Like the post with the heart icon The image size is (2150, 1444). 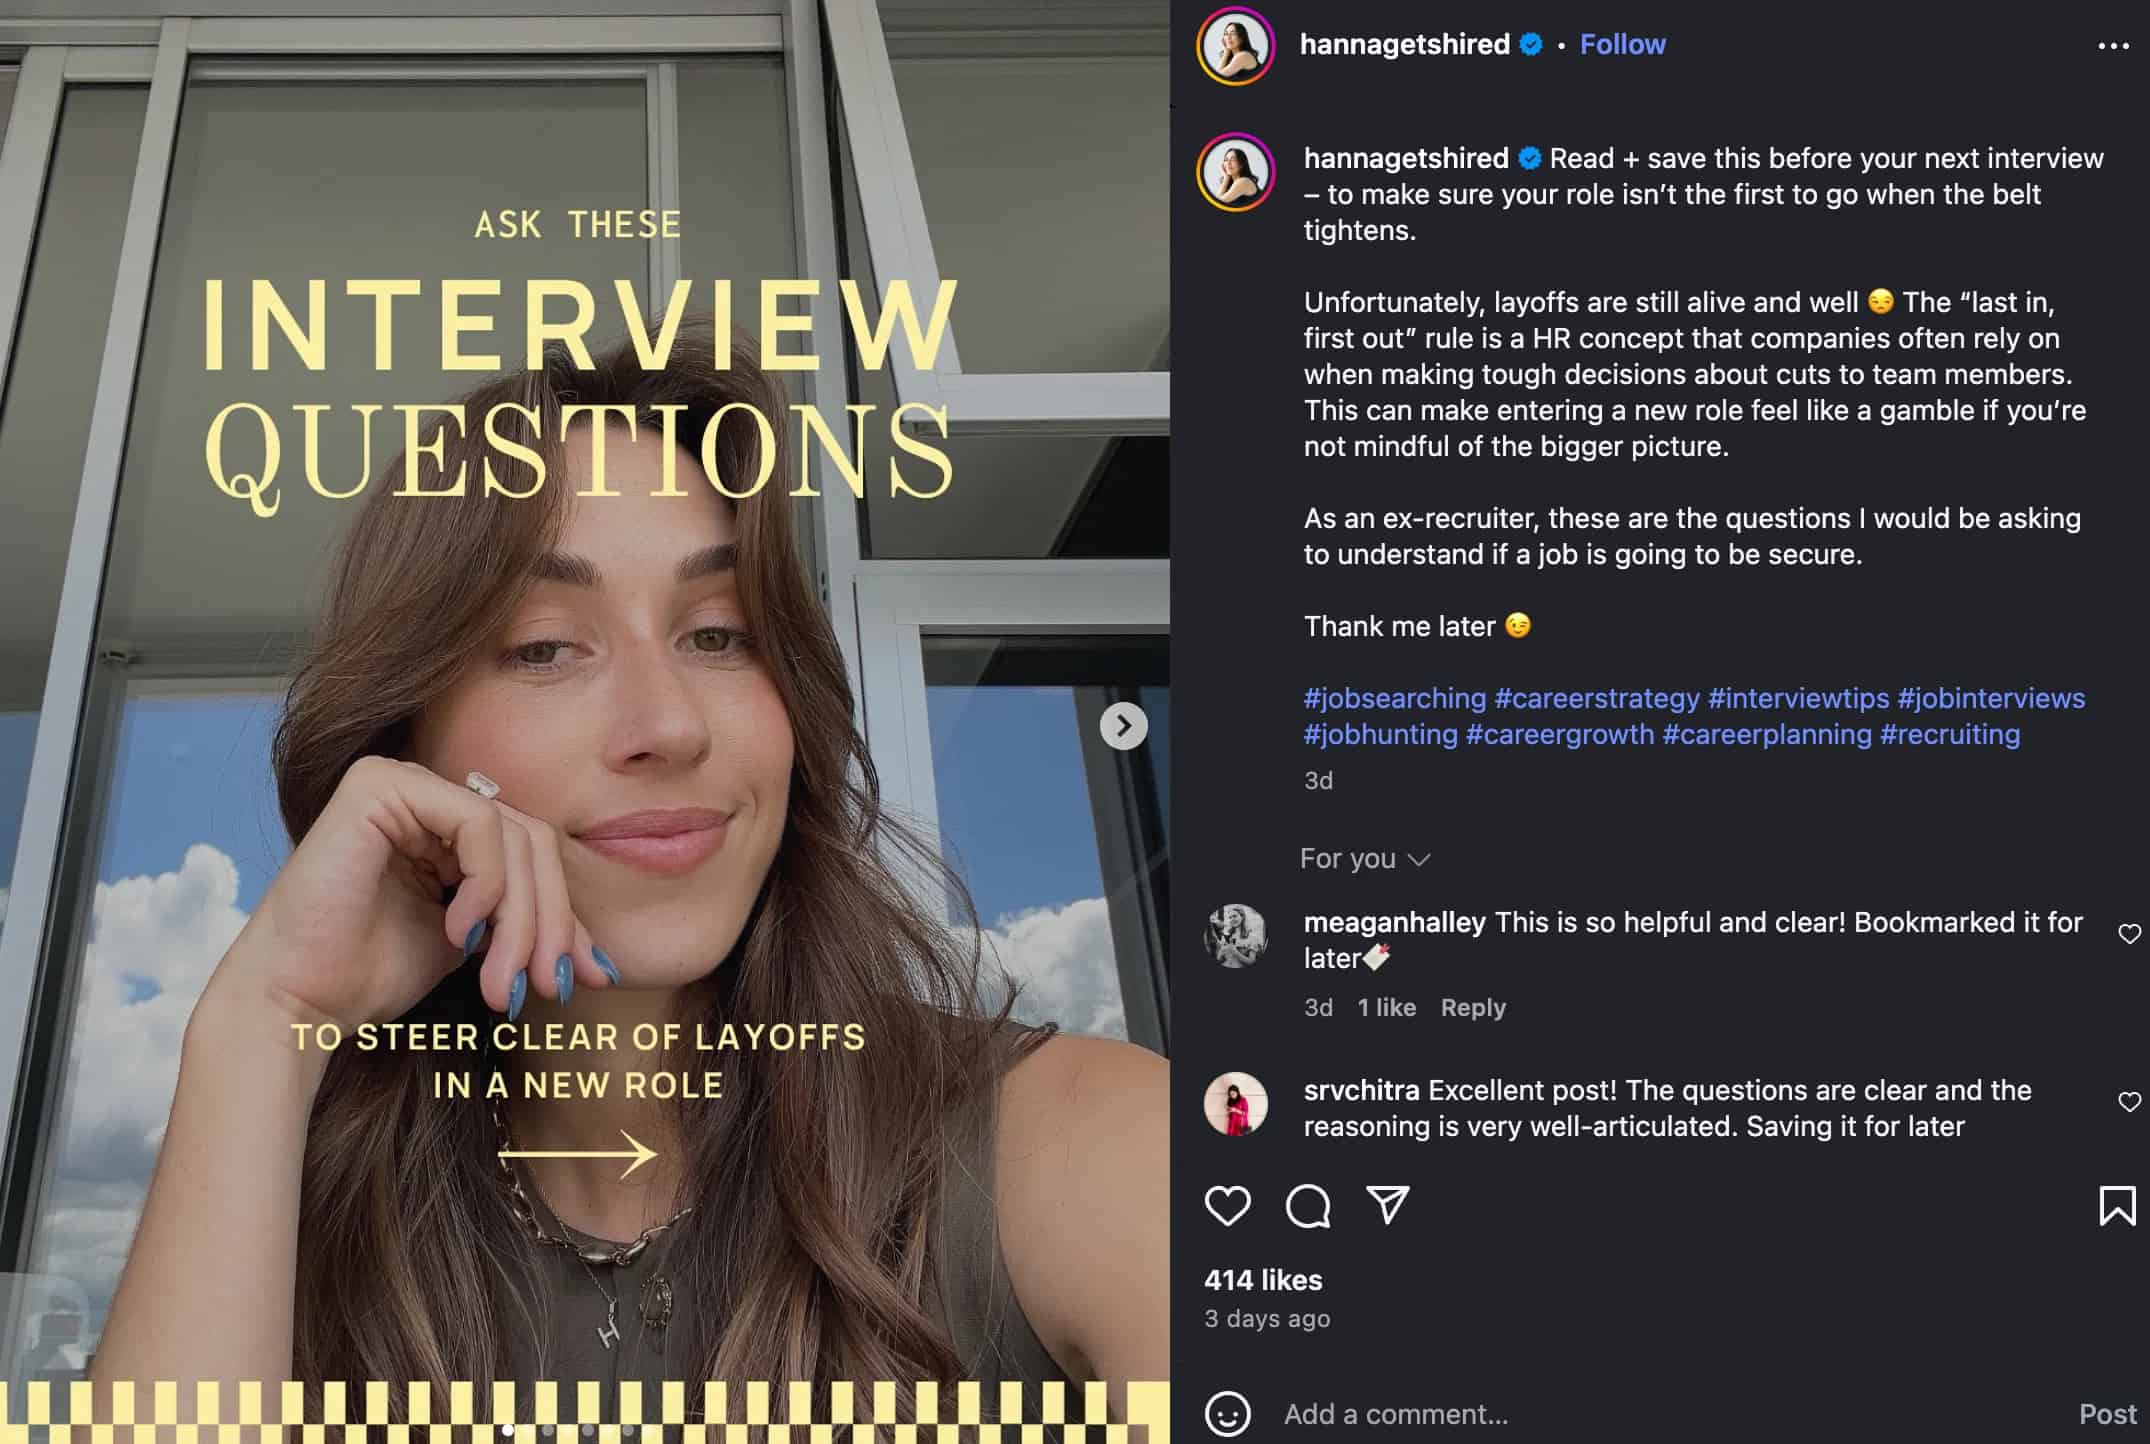pyautogui.click(x=1227, y=1205)
